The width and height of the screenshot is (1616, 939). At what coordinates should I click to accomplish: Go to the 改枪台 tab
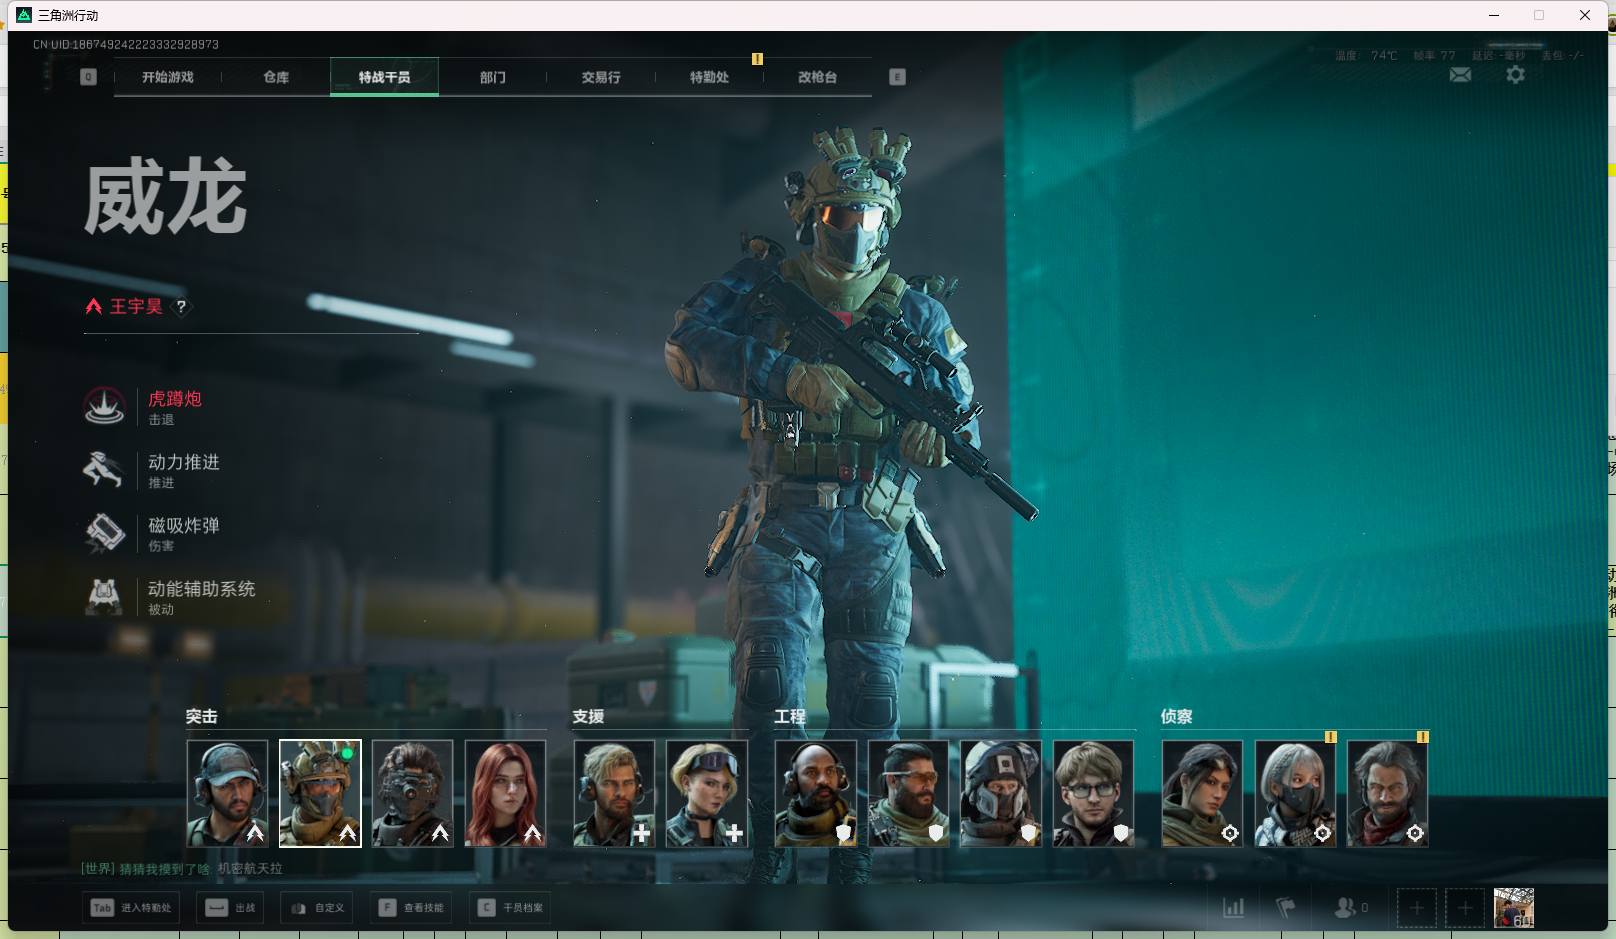[x=817, y=77]
